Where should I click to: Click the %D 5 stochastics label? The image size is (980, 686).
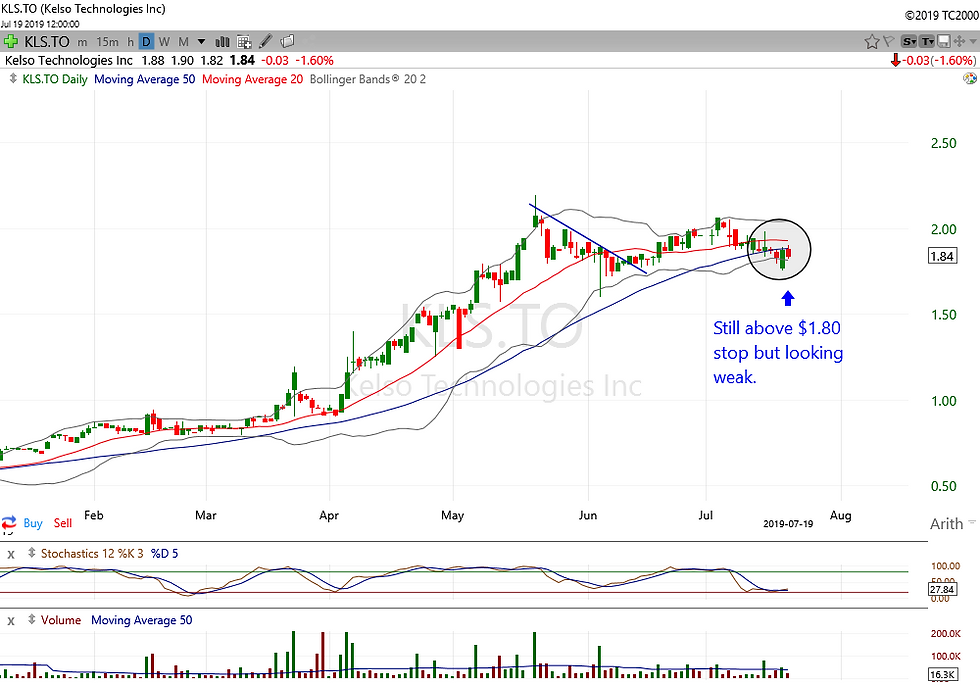tap(164, 554)
